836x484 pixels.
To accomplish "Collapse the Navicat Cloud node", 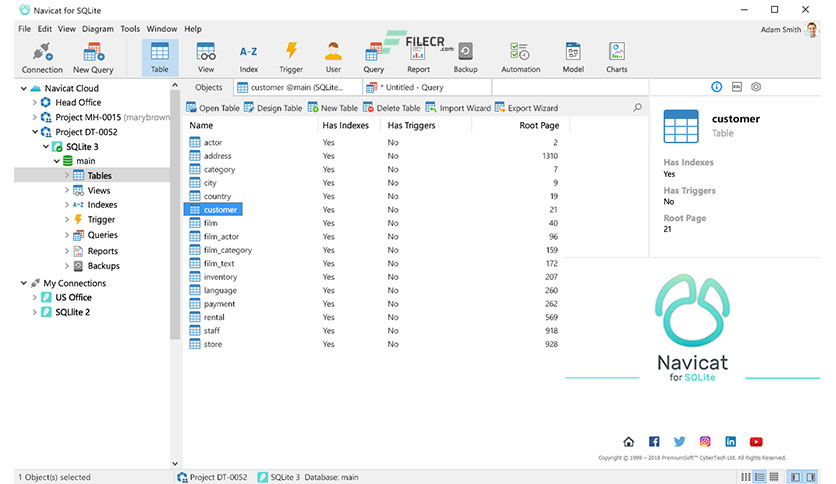I will pyautogui.click(x=23, y=88).
